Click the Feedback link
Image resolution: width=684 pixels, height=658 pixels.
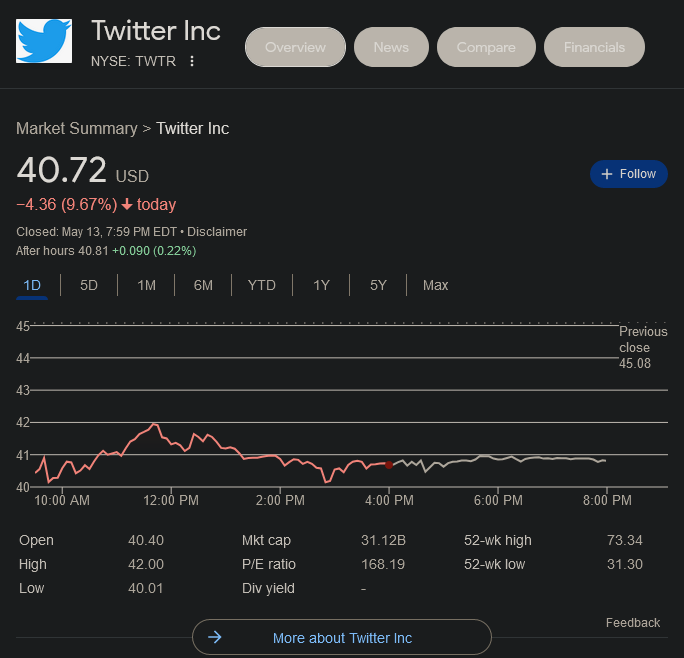[x=633, y=622]
